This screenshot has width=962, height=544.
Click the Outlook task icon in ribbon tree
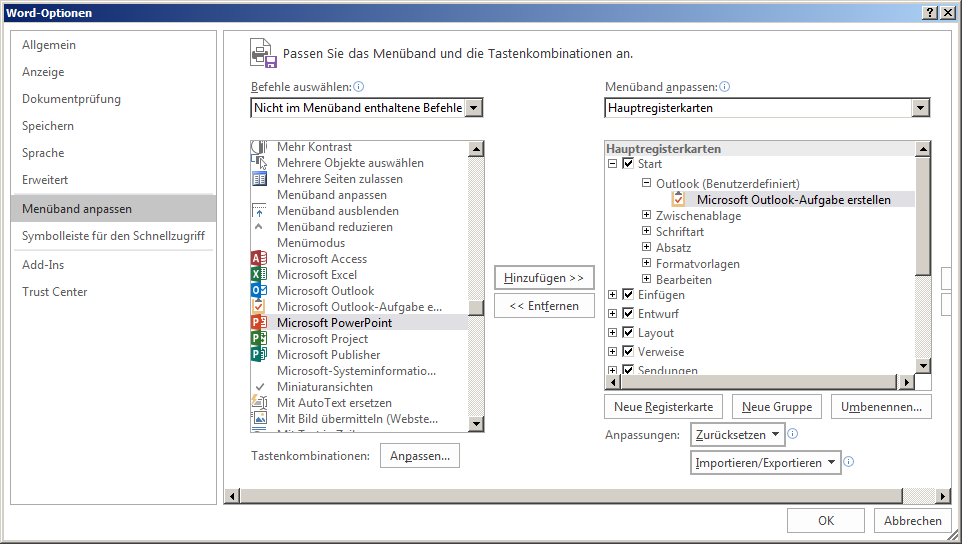pos(679,199)
